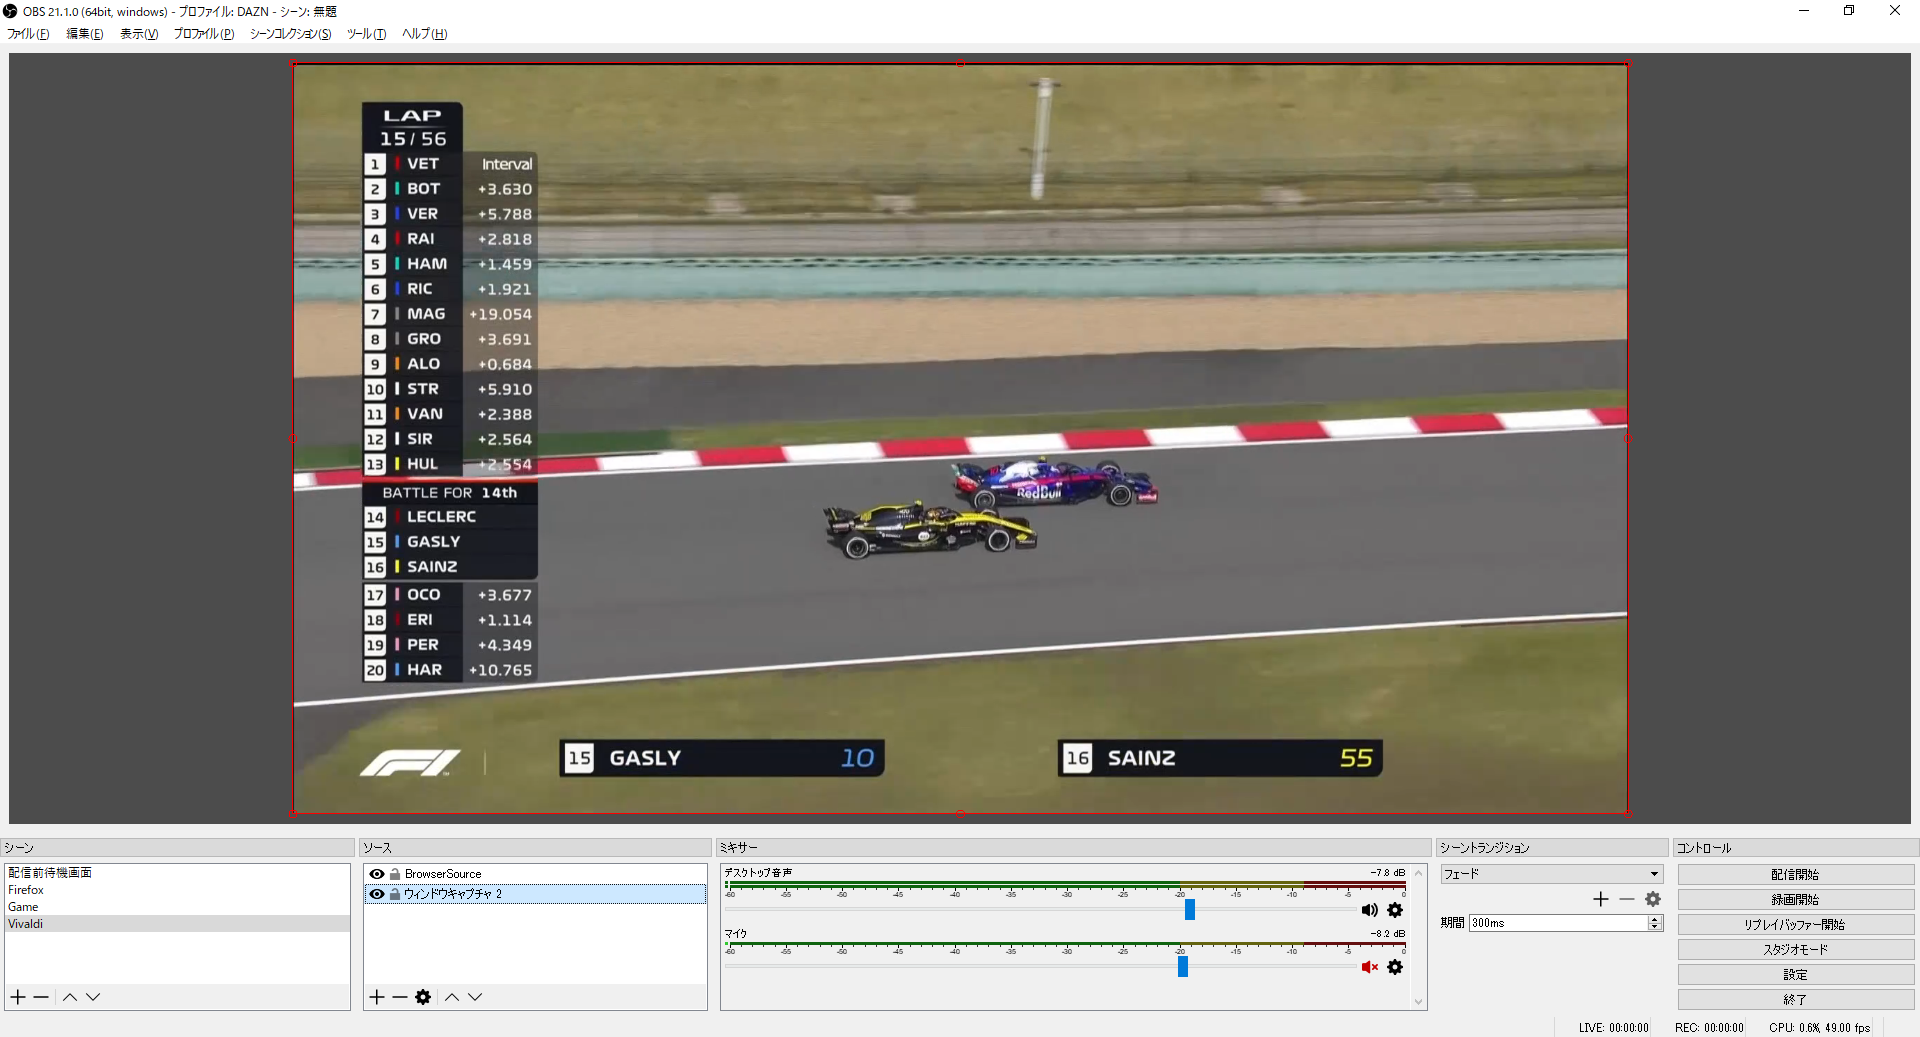Image resolution: width=1920 pixels, height=1037 pixels.
Task: Mute desktop audio speaker icon
Action: tap(1369, 910)
